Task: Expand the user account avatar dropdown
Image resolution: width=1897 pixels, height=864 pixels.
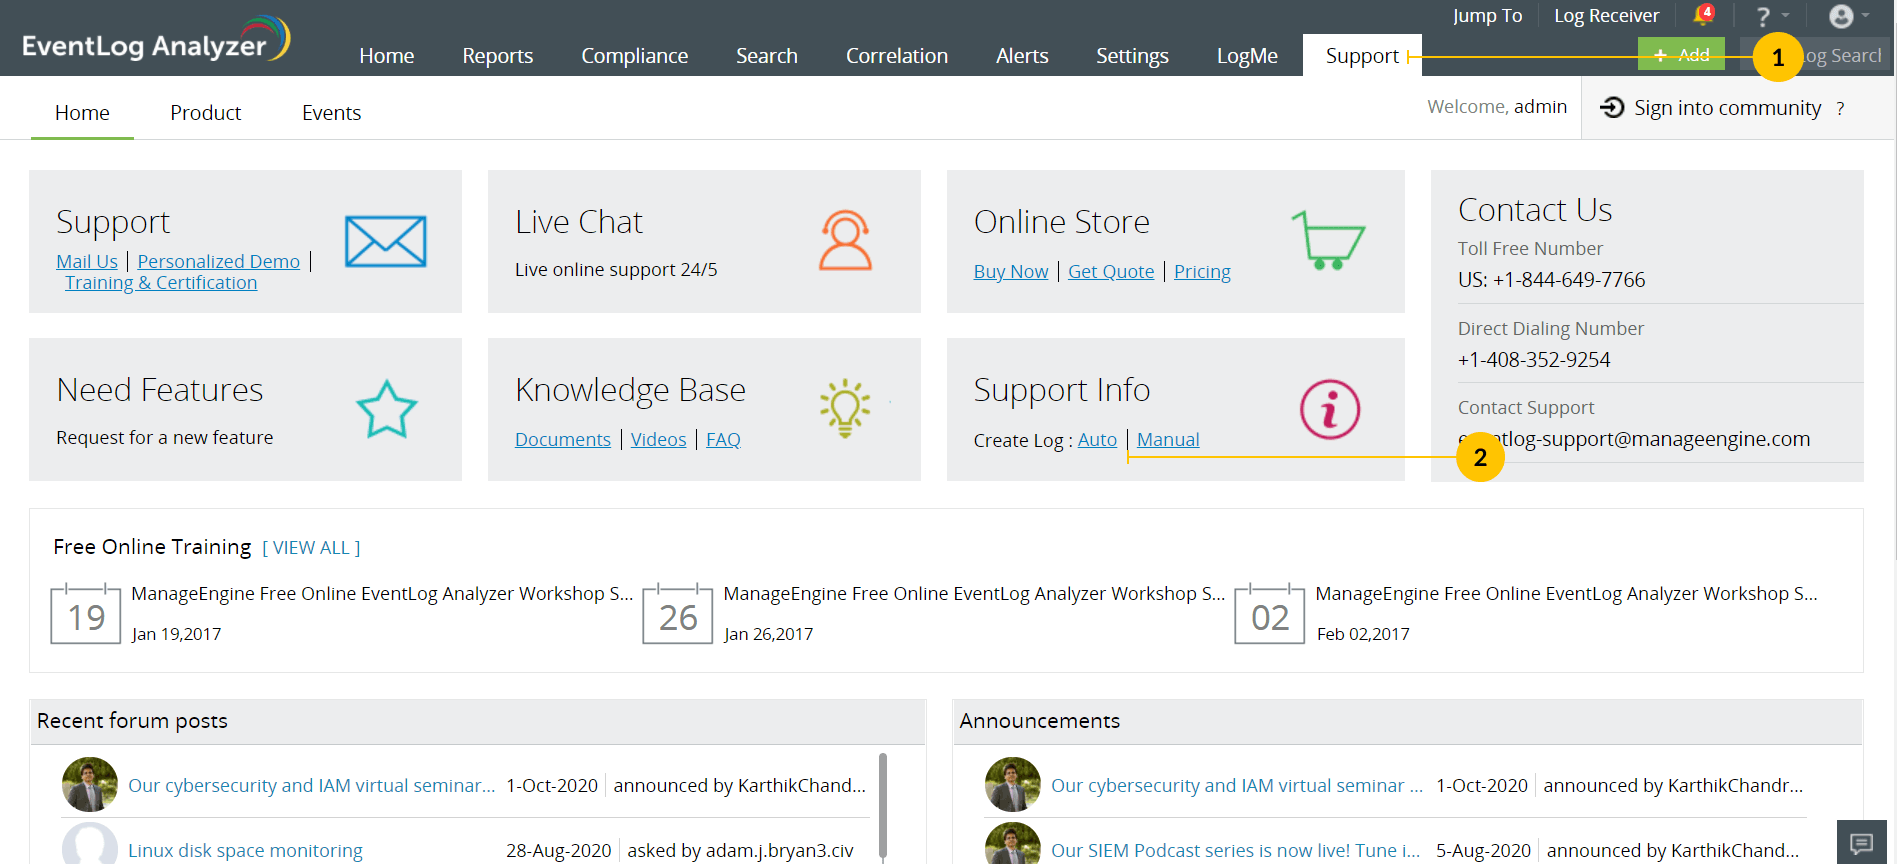Action: pyautogui.click(x=1848, y=16)
